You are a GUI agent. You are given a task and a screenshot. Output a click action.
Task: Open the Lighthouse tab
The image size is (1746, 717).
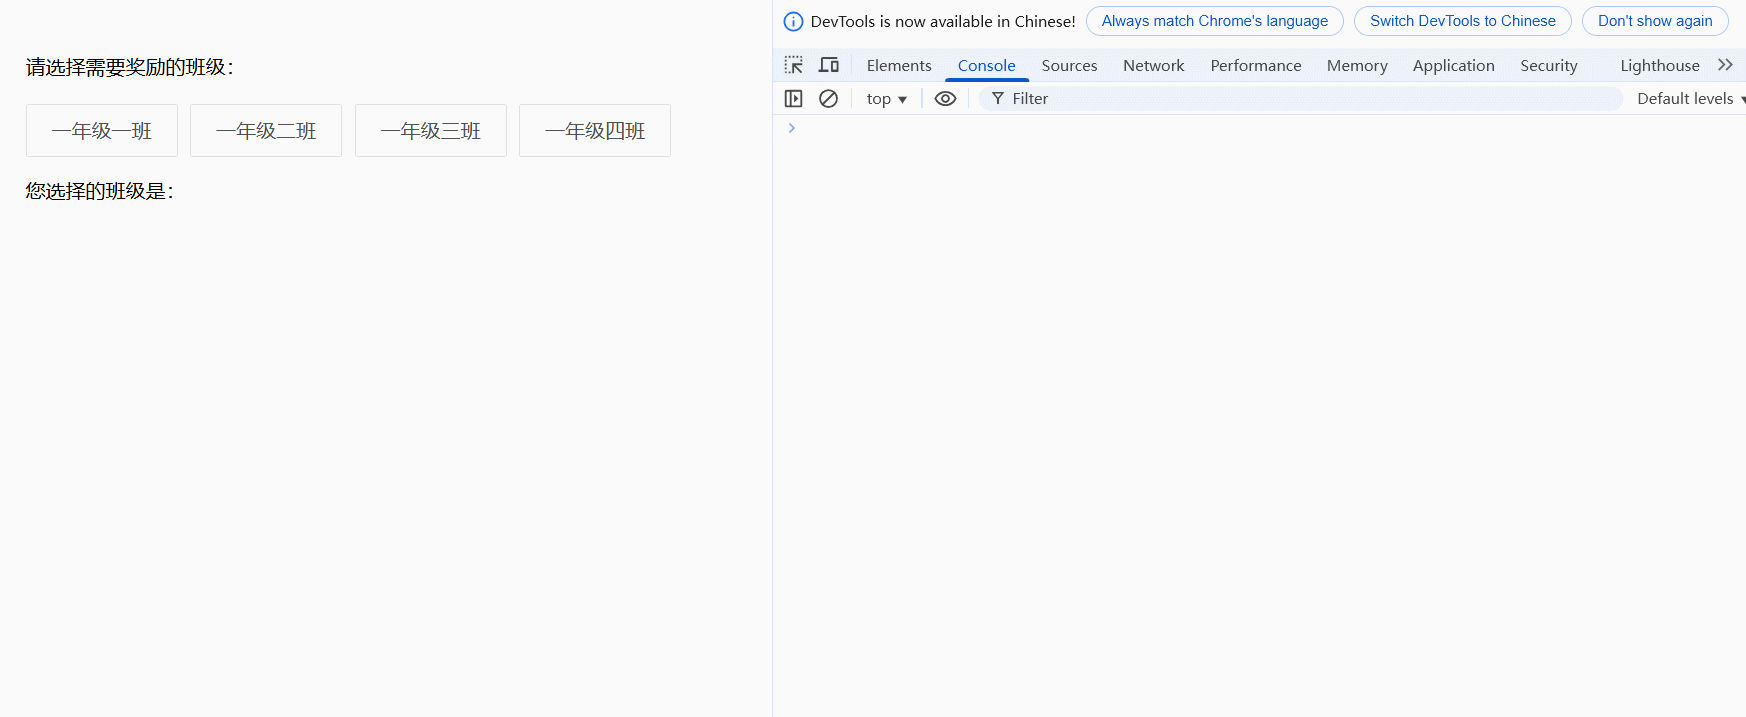(1660, 65)
